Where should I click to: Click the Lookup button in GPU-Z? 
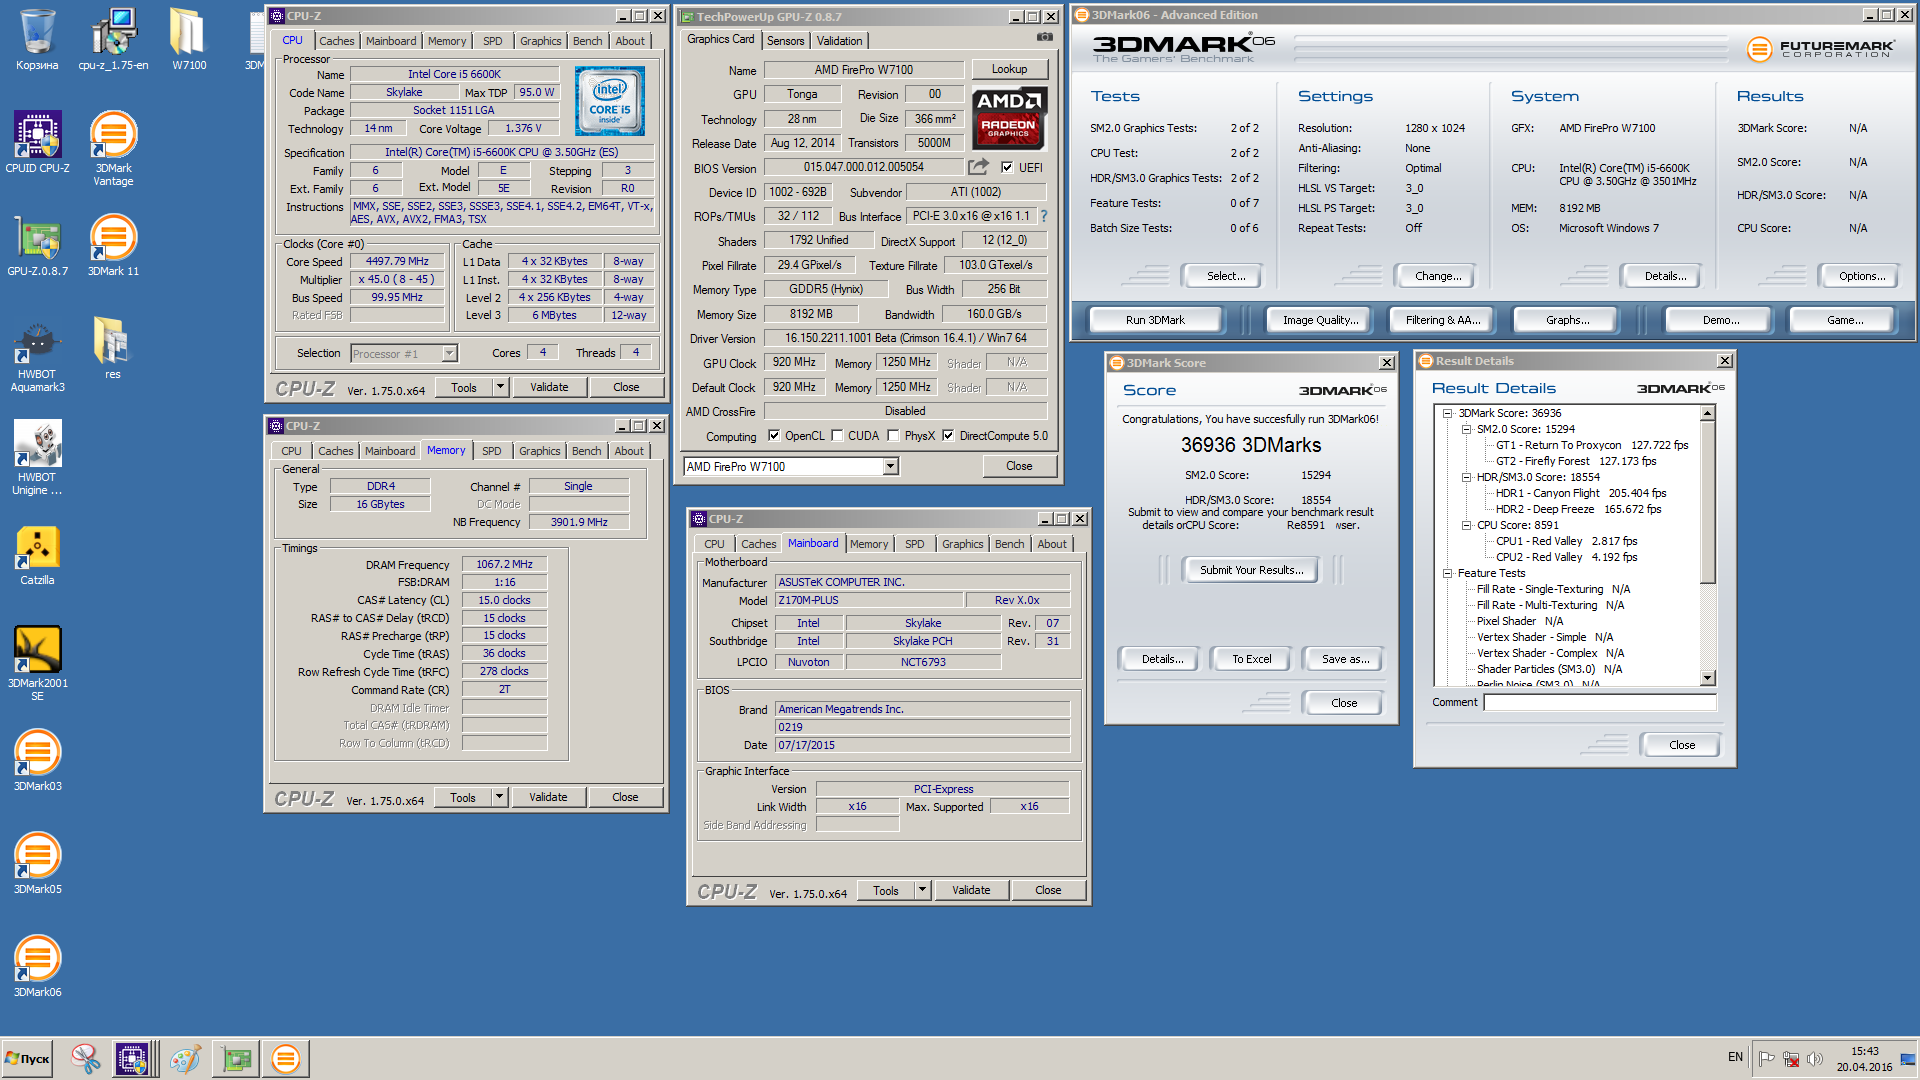tap(1009, 69)
